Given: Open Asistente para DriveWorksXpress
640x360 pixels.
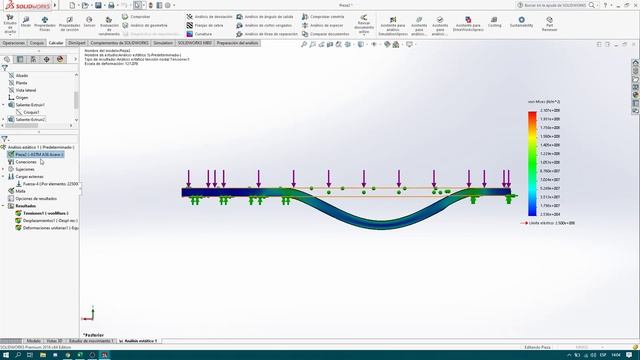Looking at the screenshot, I should point(468,24).
